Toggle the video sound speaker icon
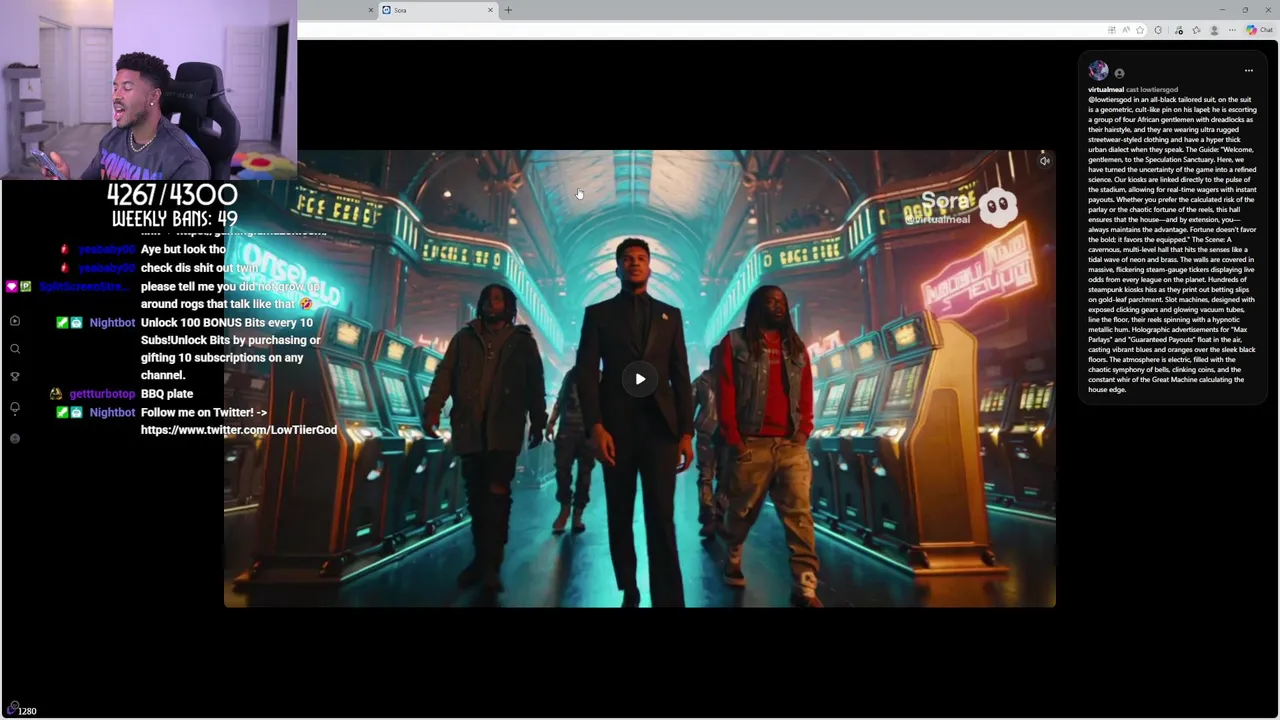The height and width of the screenshot is (720, 1280). click(1044, 161)
